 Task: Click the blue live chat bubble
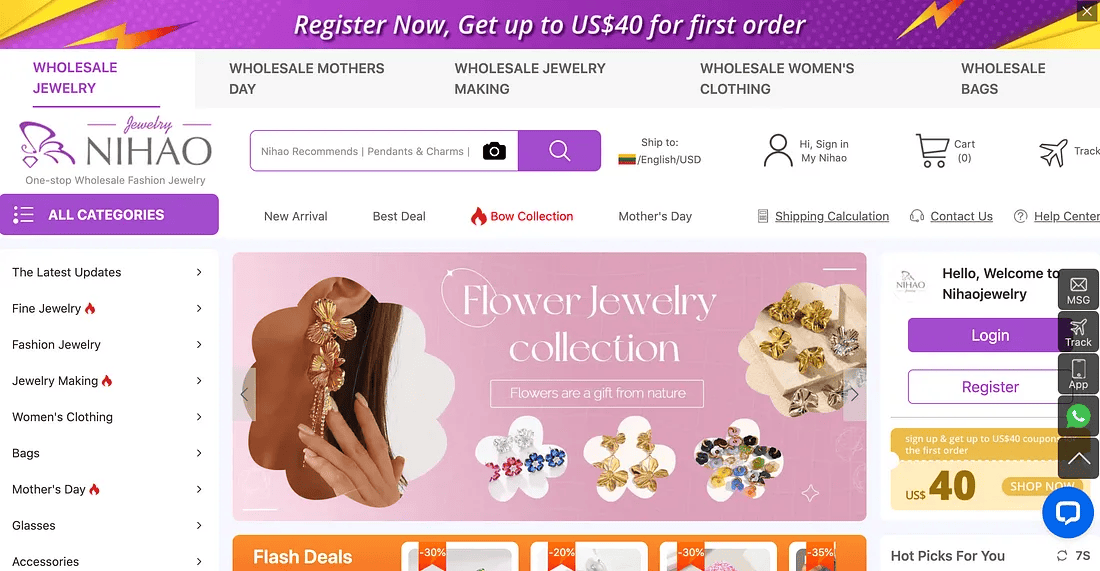click(1068, 513)
